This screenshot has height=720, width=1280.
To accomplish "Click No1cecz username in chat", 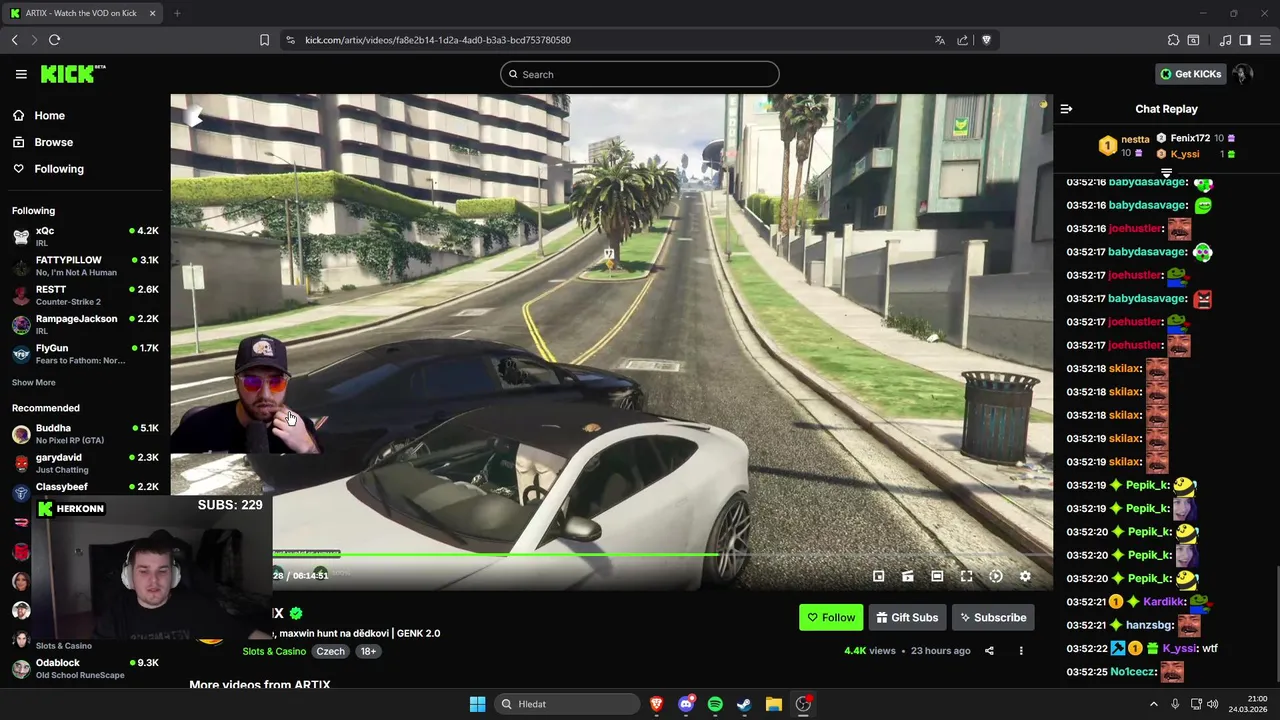I will [x=1132, y=672].
